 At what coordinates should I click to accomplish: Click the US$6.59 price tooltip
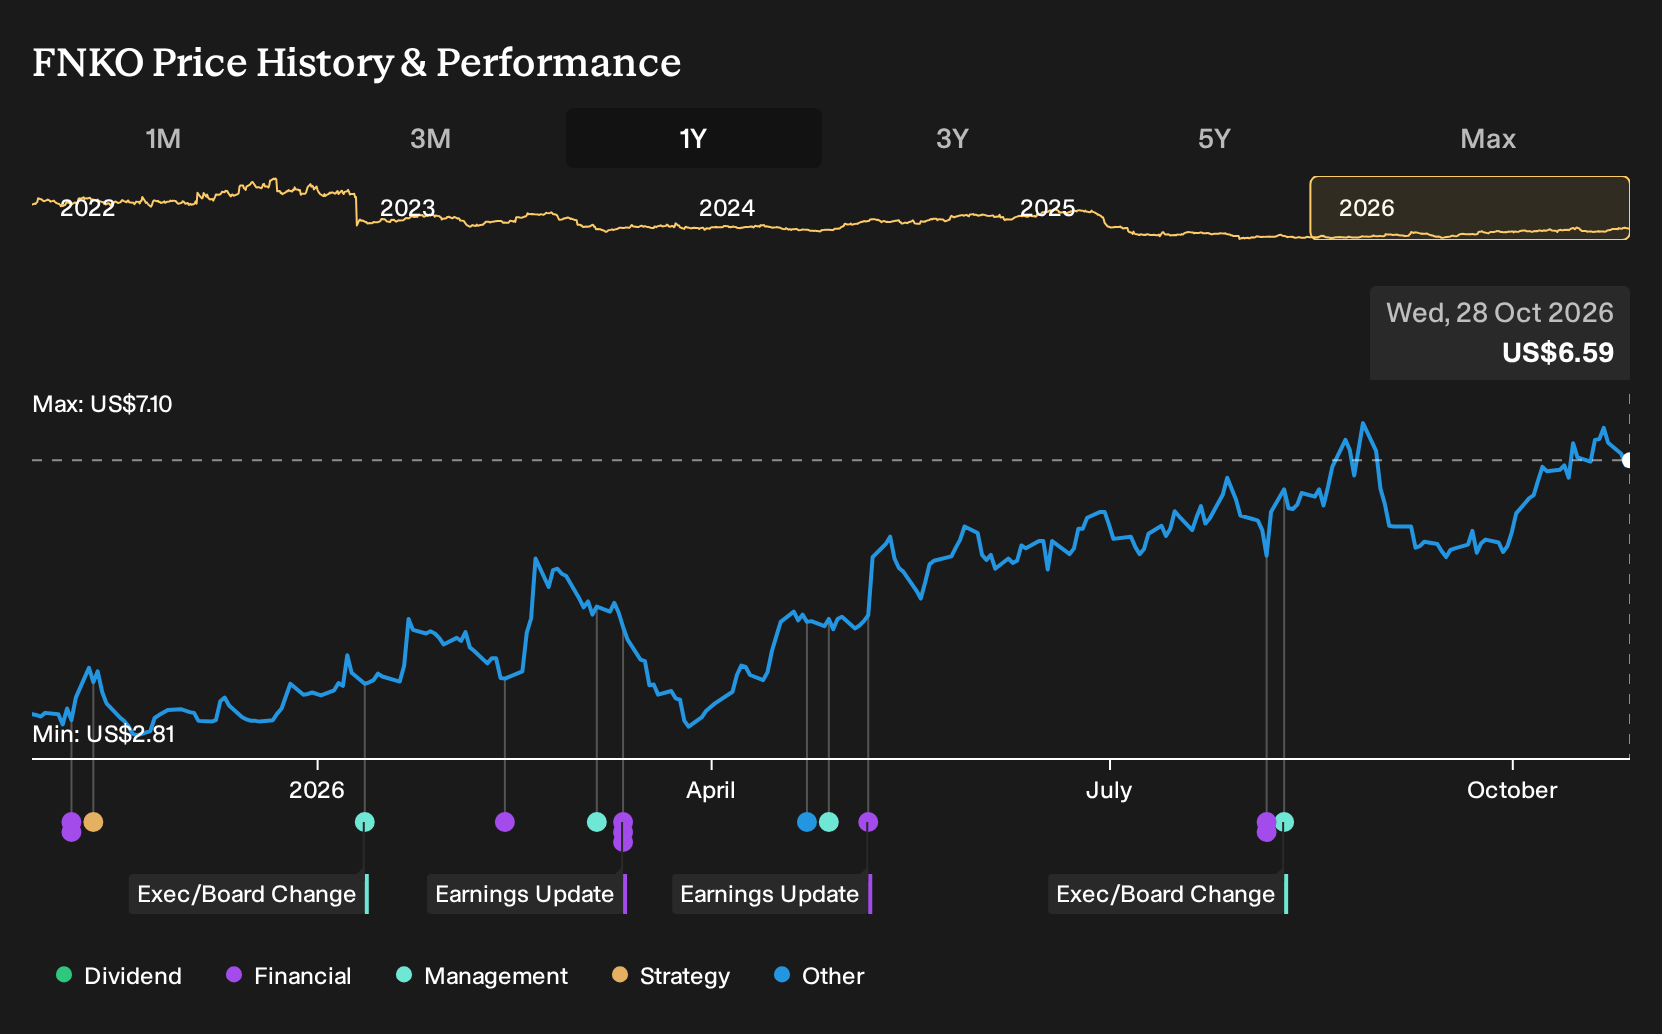pyautogui.click(x=1500, y=333)
